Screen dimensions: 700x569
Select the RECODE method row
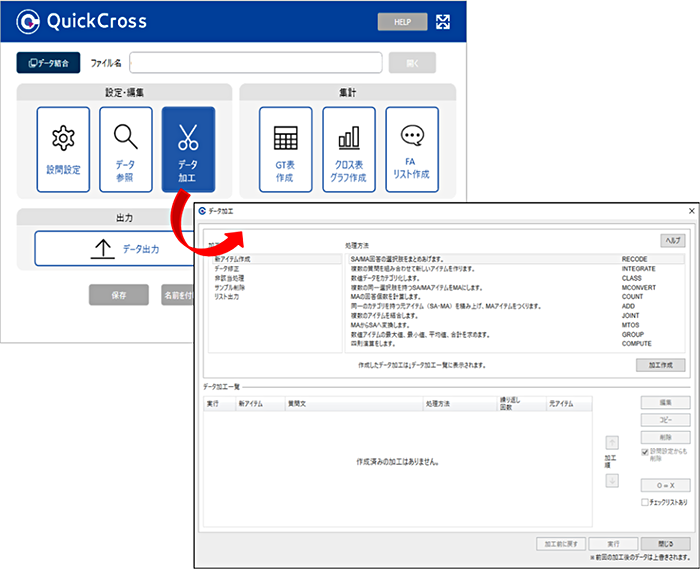click(516, 259)
